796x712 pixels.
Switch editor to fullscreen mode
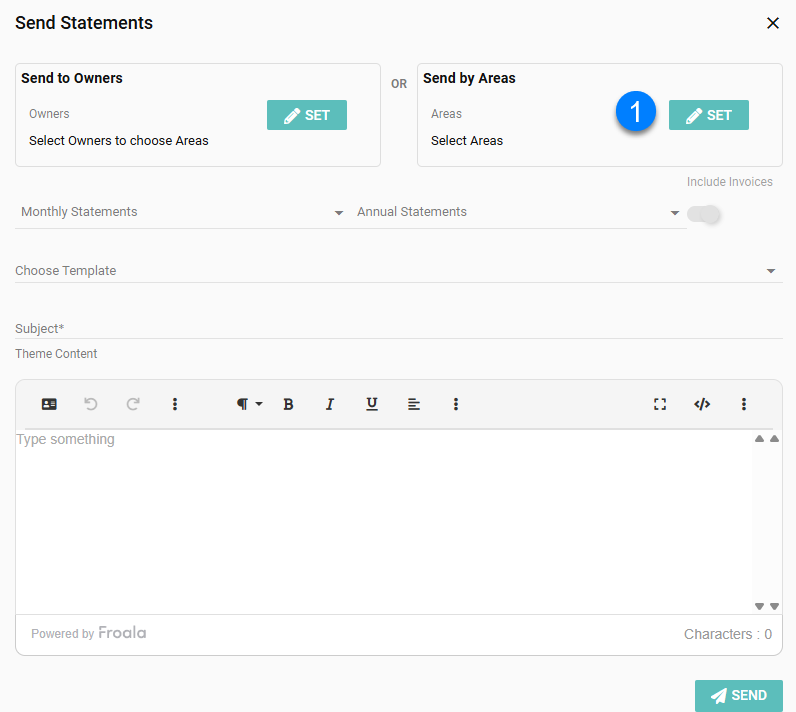pyautogui.click(x=660, y=404)
